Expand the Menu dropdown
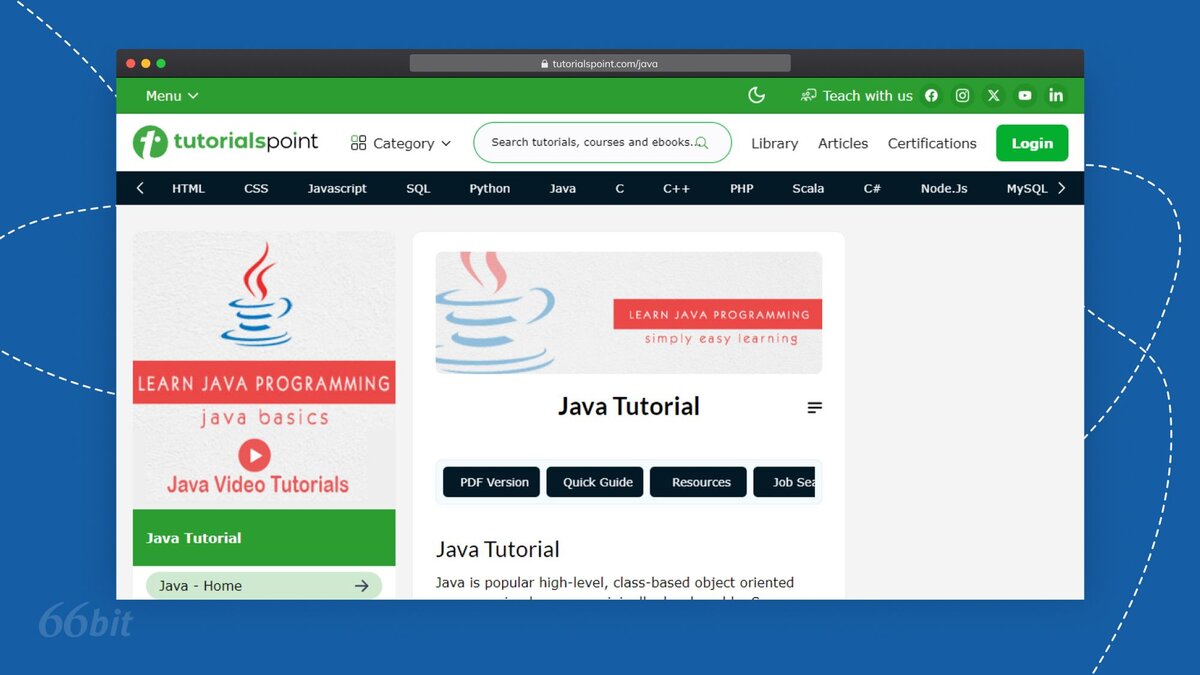 pyautogui.click(x=172, y=96)
